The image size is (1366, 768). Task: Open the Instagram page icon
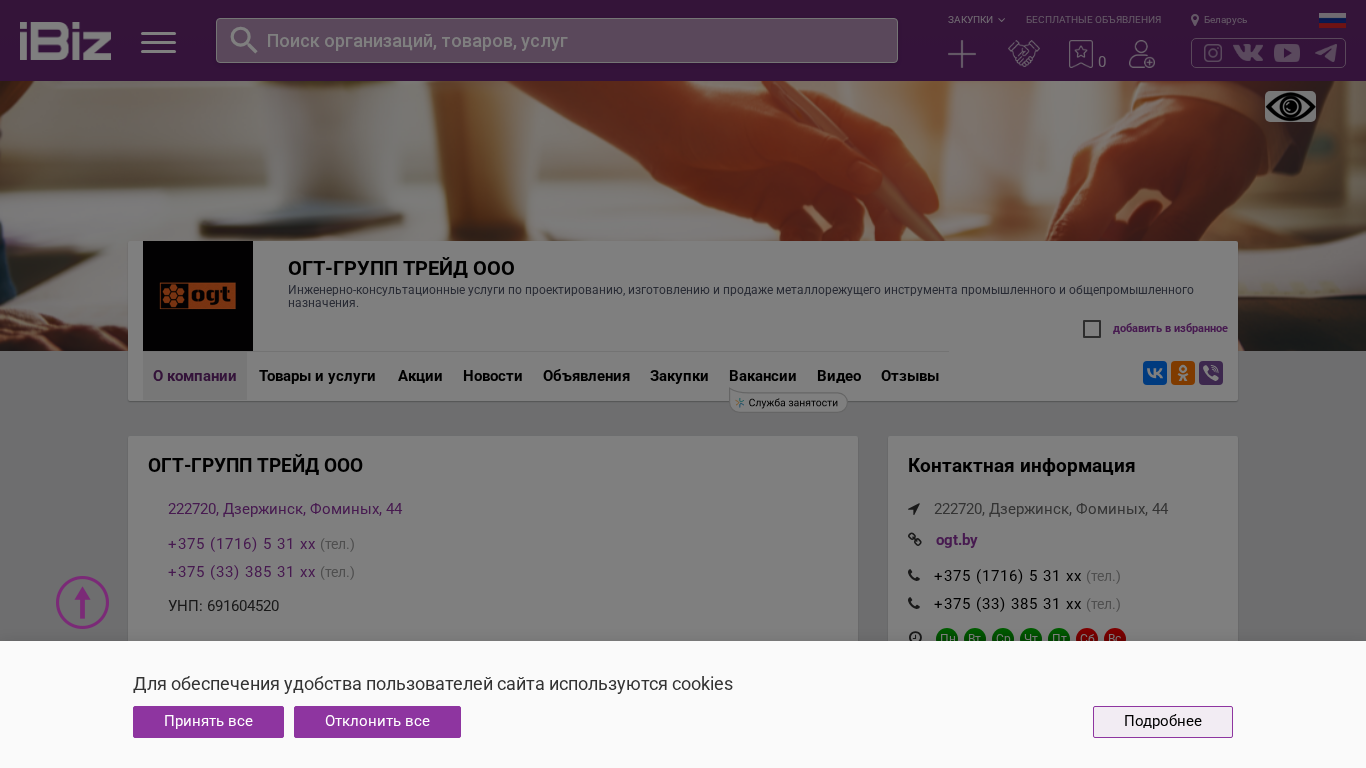(x=1213, y=53)
